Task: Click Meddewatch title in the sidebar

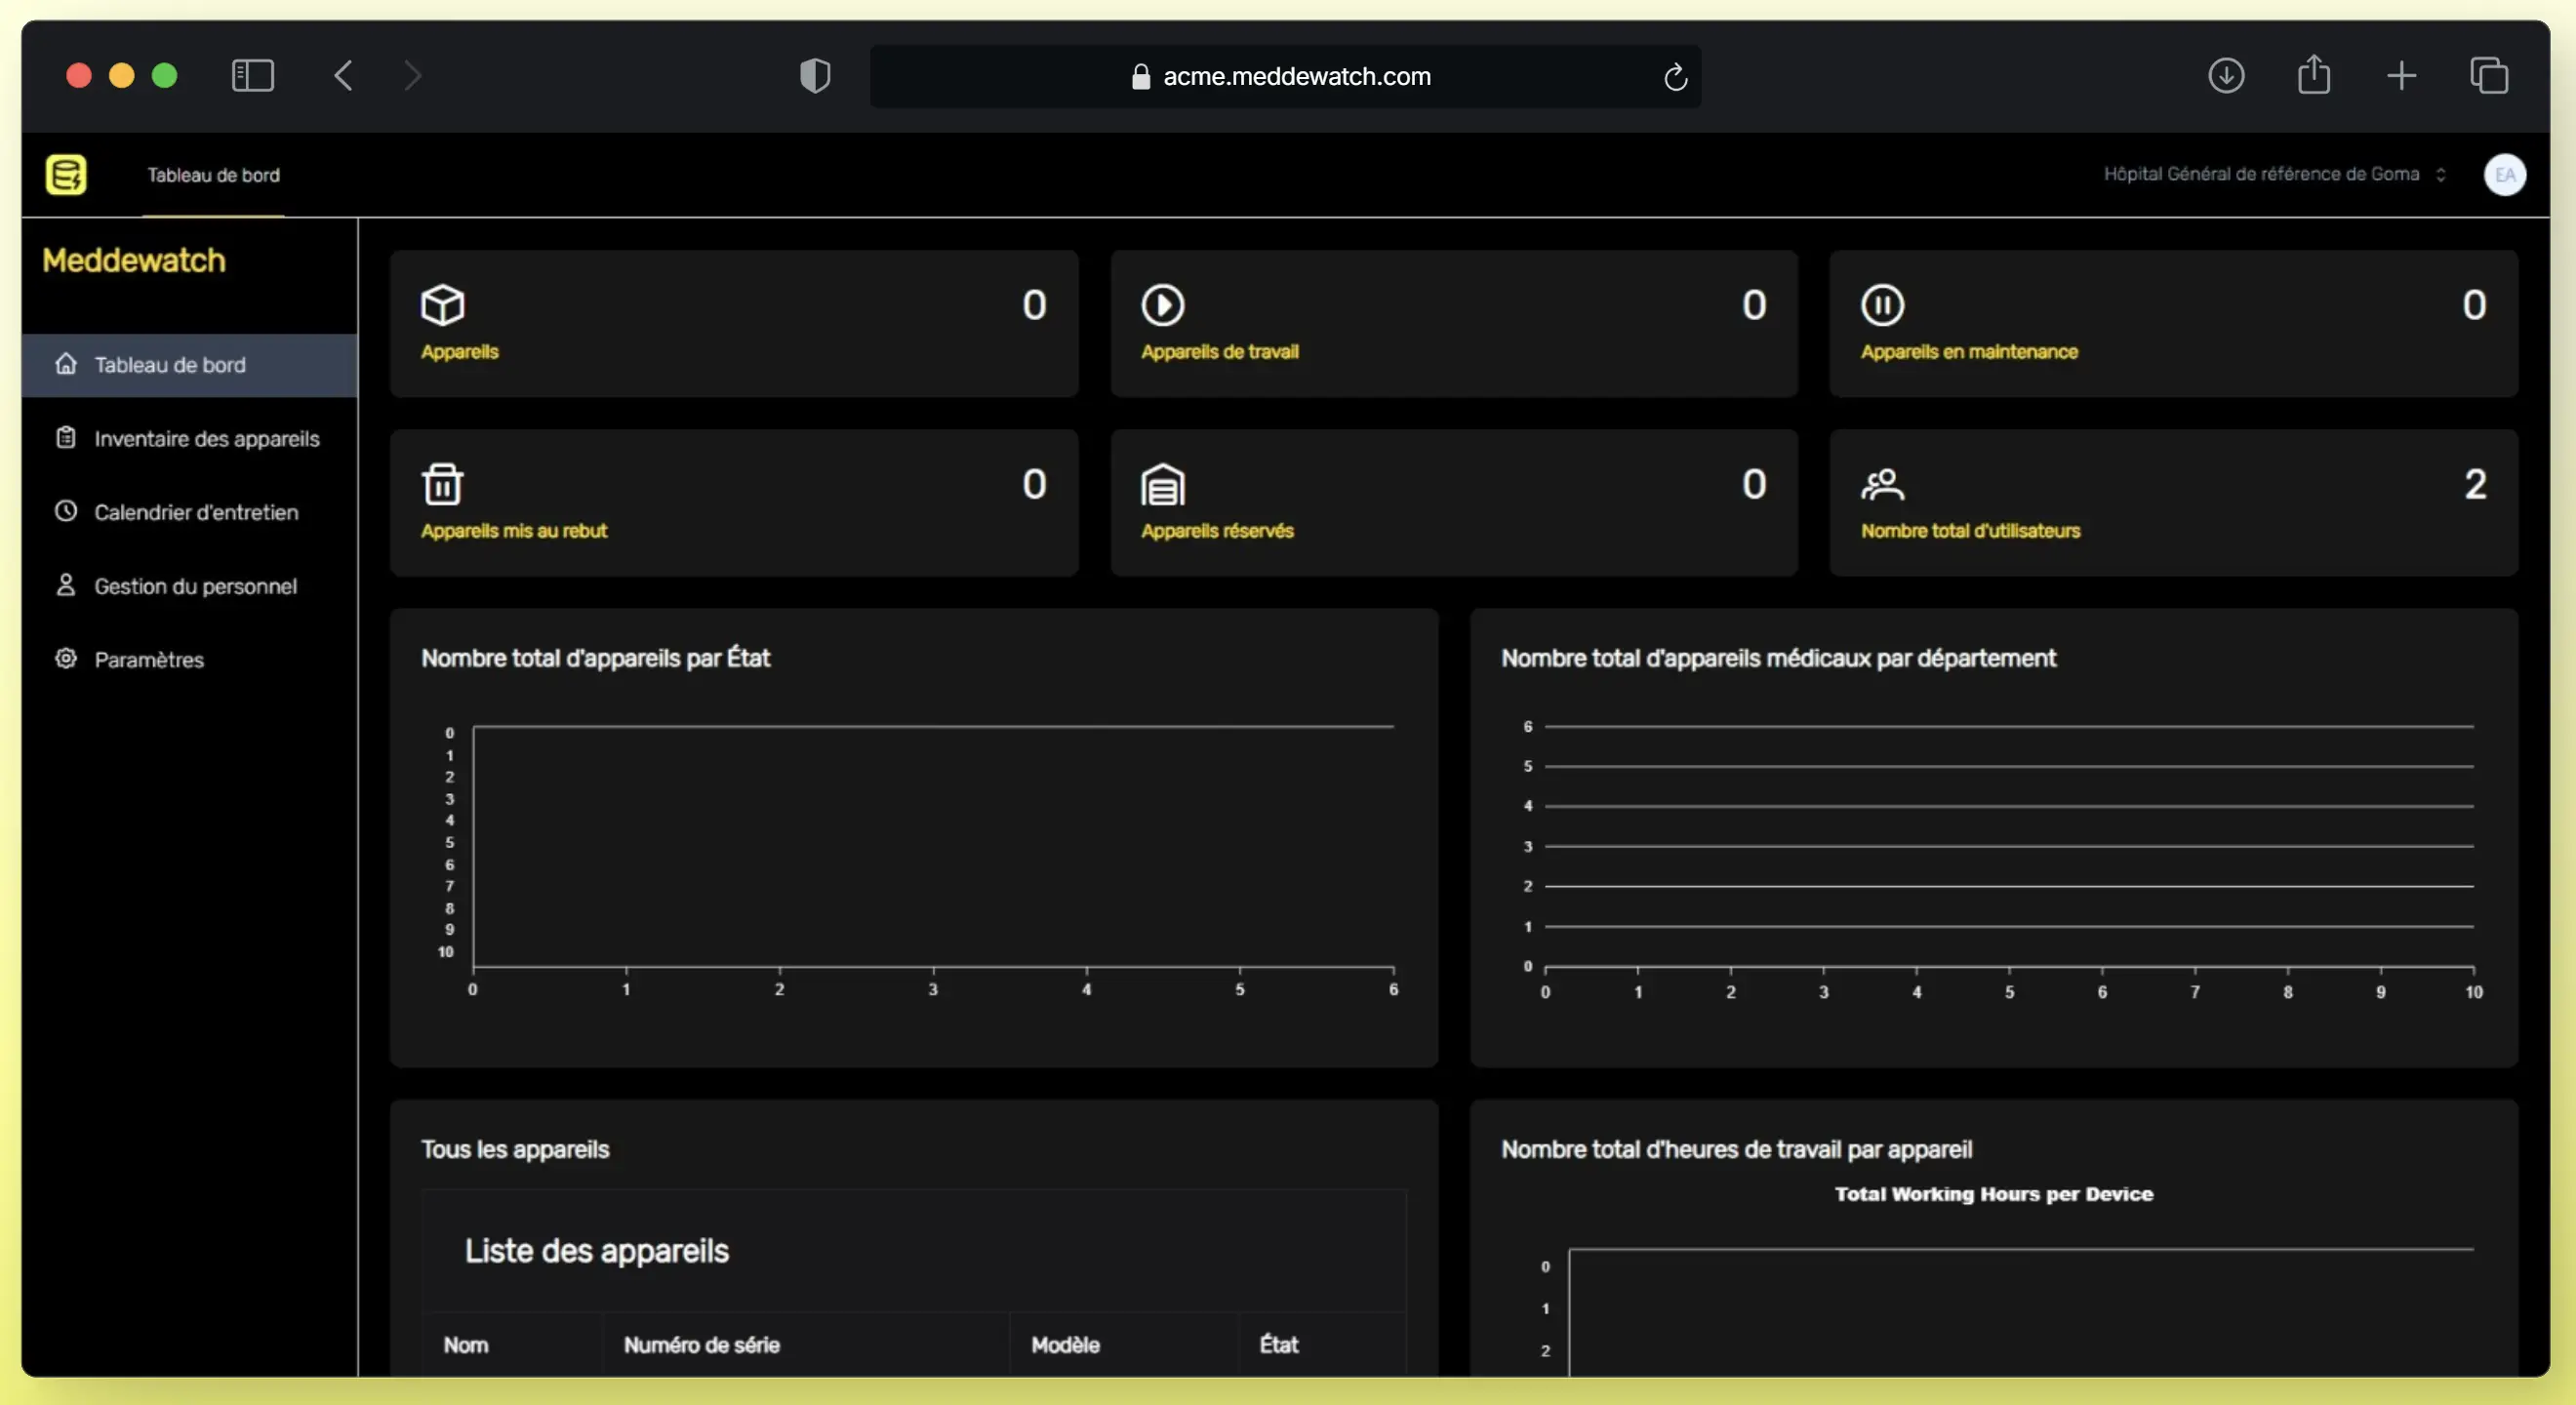Action: click(x=134, y=260)
